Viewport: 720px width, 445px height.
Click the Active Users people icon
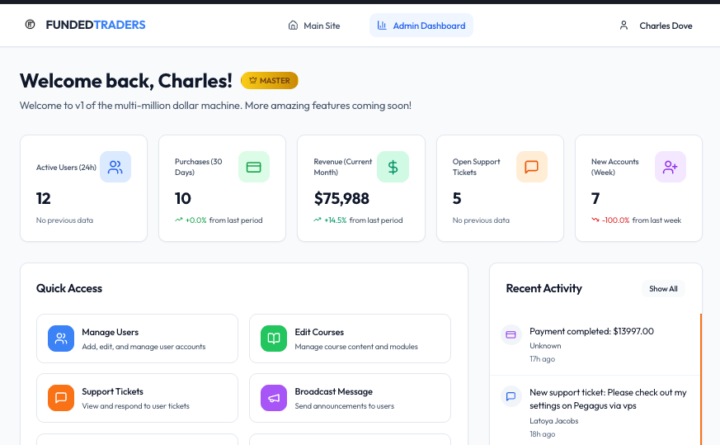[x=115, y=167]
